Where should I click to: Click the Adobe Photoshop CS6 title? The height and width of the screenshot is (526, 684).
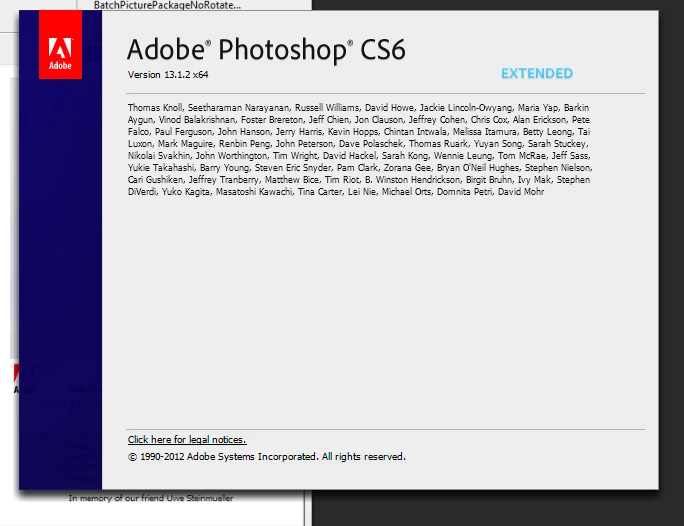(267, 49)
